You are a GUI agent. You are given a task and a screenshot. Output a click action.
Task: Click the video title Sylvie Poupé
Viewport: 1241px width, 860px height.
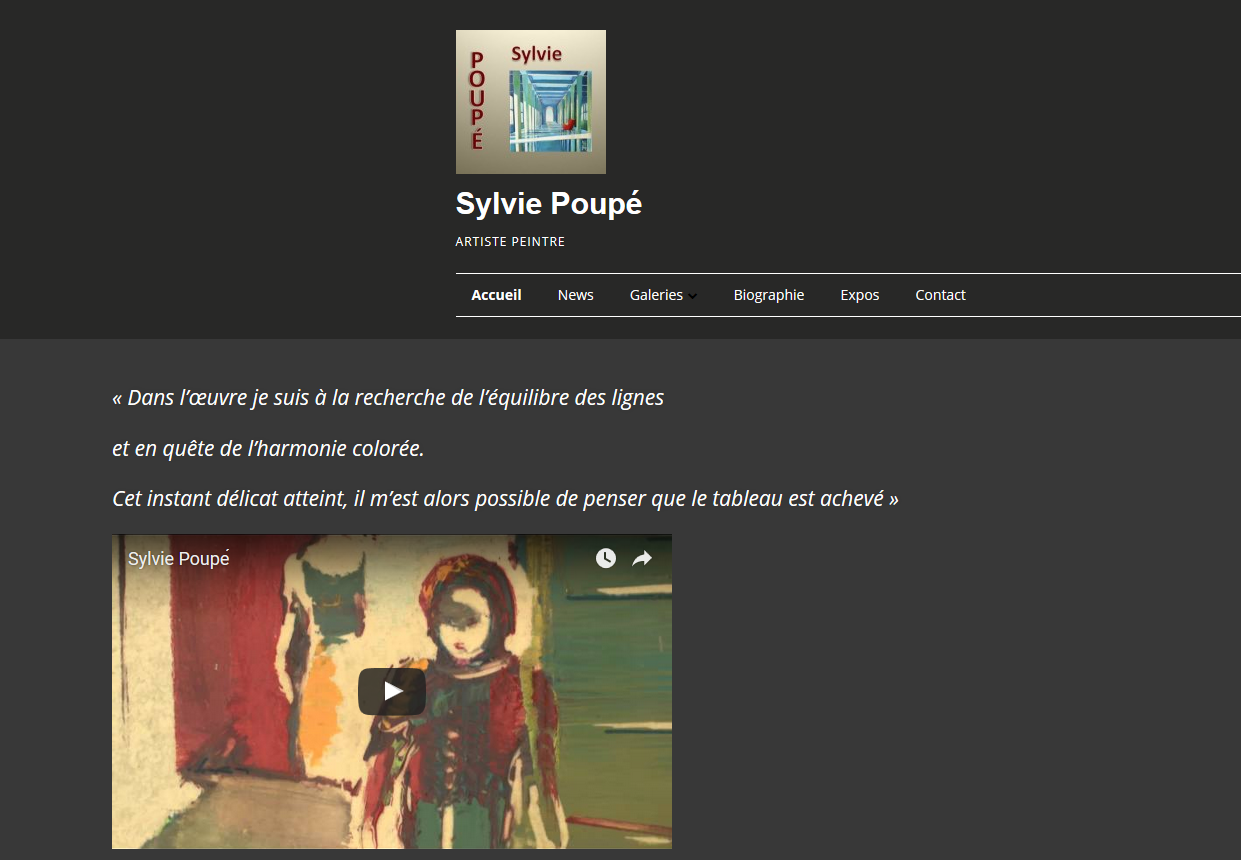tap(179, 559)
